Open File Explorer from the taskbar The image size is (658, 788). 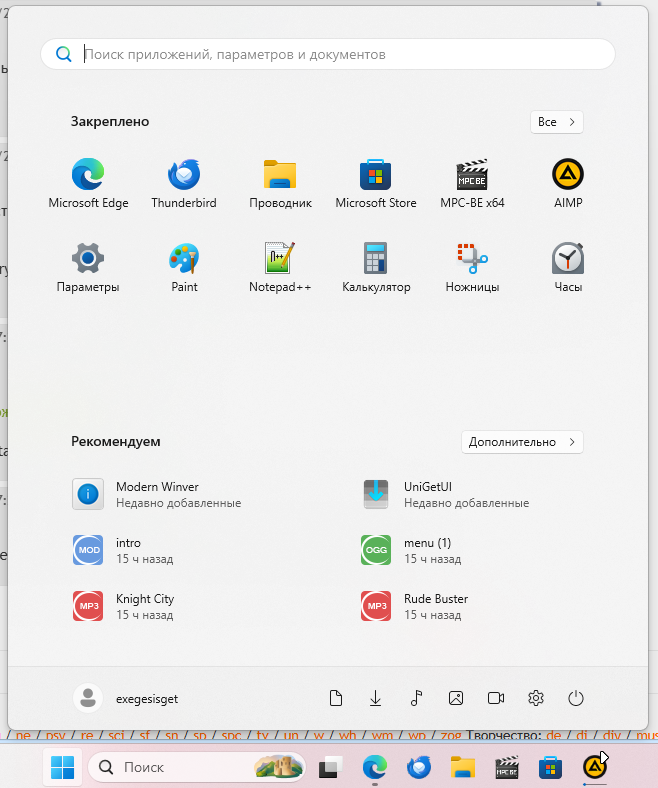point(463,767)
